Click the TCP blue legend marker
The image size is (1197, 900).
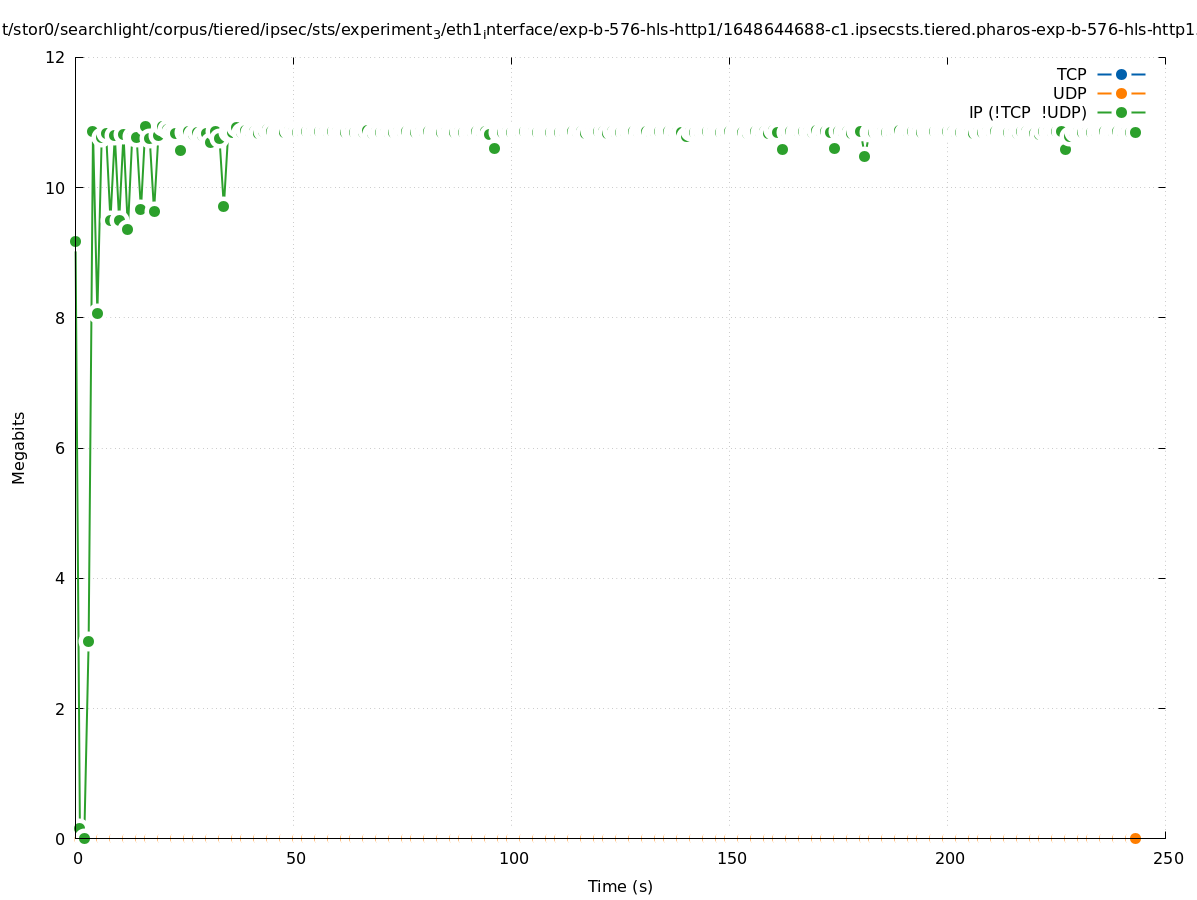pos(1121,74)
